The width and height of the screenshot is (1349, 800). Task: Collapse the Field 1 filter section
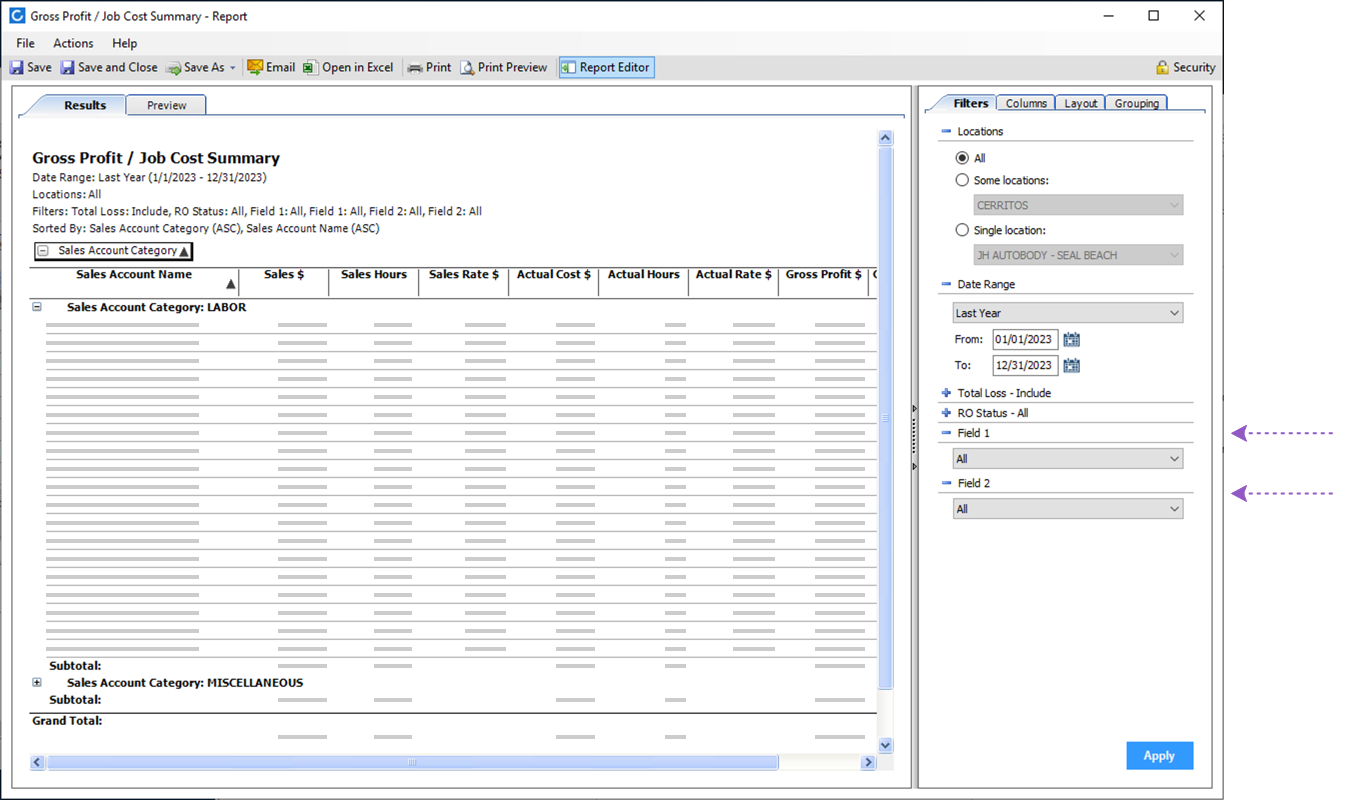pos(946,433)
